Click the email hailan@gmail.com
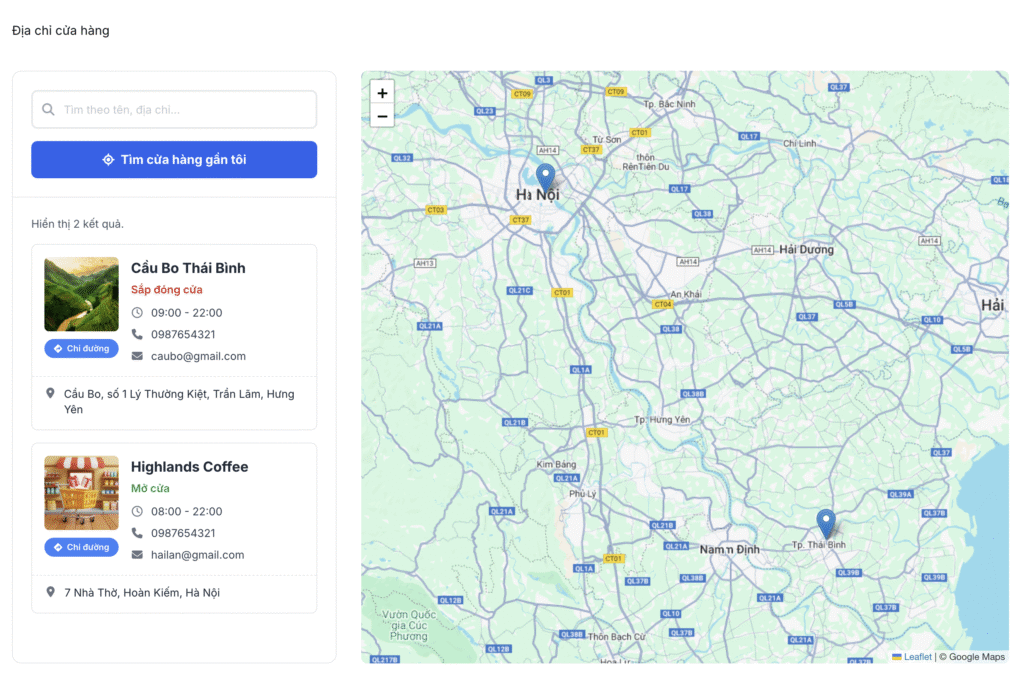This screenshot has height=675, width=1024. click(x=197, y=555)
